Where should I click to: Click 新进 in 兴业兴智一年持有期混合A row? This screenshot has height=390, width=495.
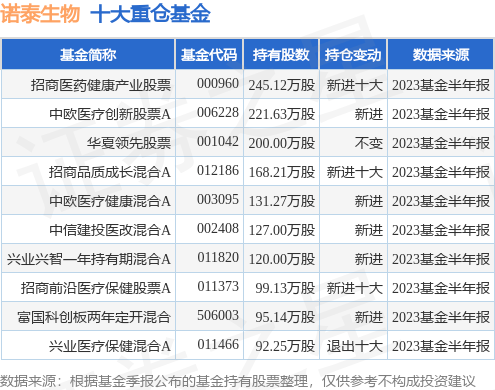369,259
